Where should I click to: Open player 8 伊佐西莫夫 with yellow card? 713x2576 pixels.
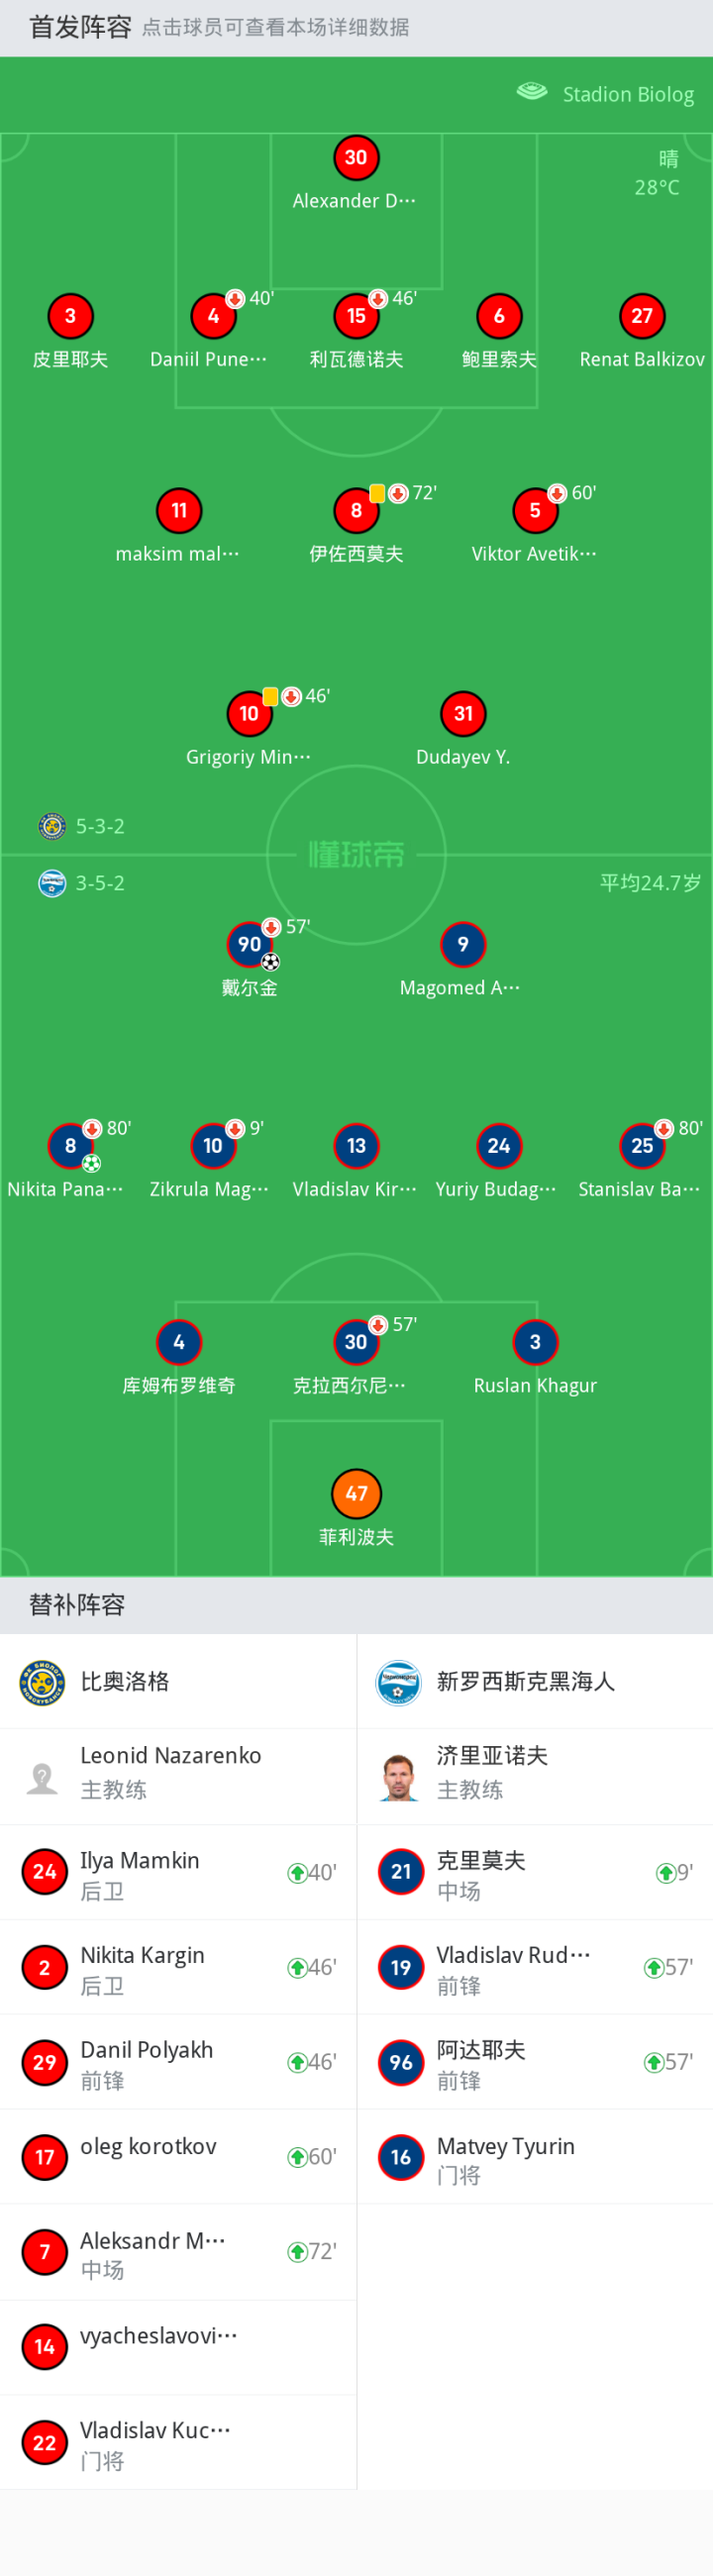(356, 510)
